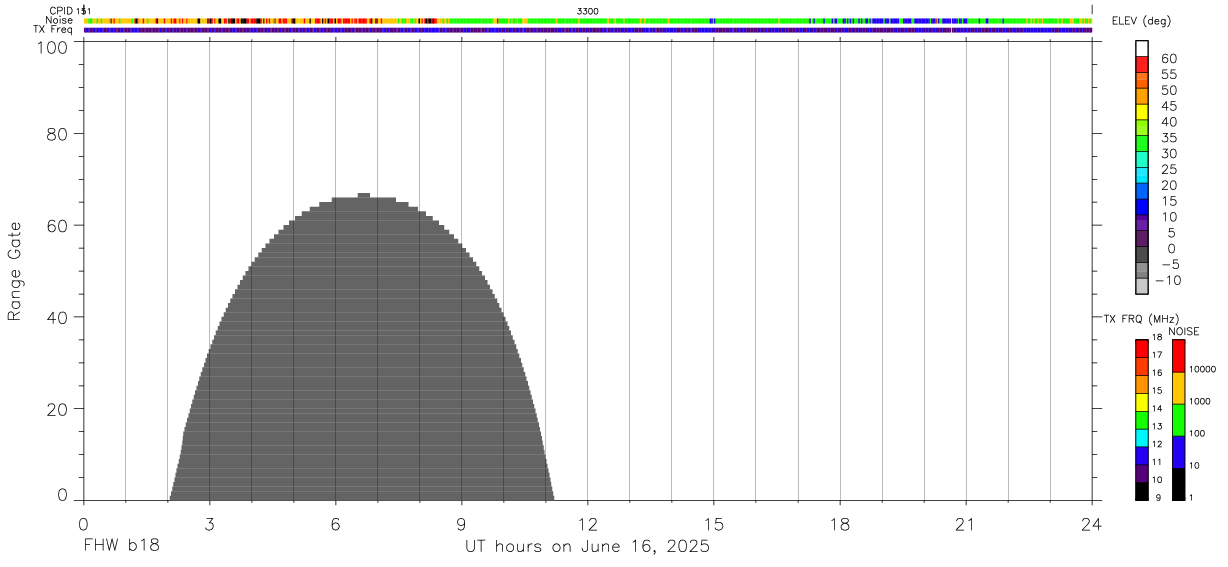This screenshot has width=1228, height=567.
Task: Click the TX frequency strip above plot
Action: [x=588, y=30]
